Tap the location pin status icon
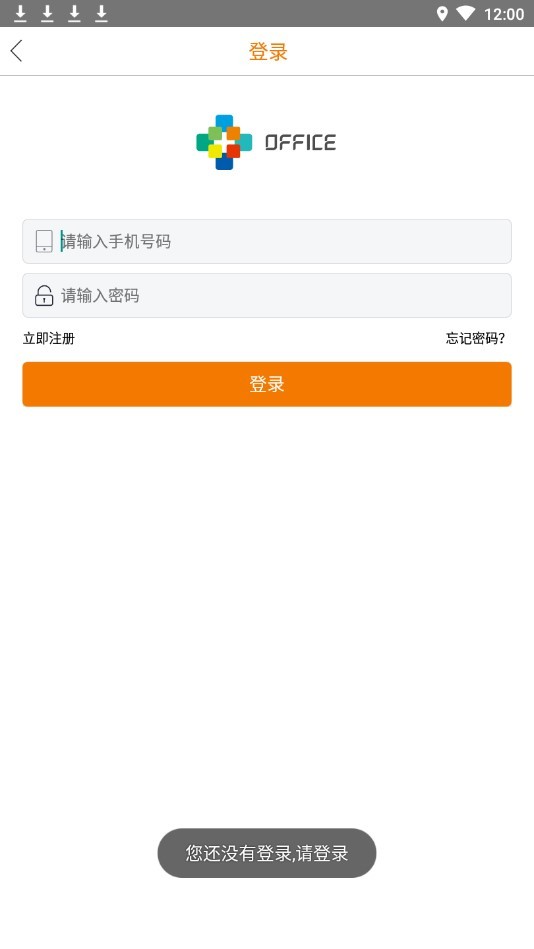This screenshot has height=949, width=534. (443, 14)
